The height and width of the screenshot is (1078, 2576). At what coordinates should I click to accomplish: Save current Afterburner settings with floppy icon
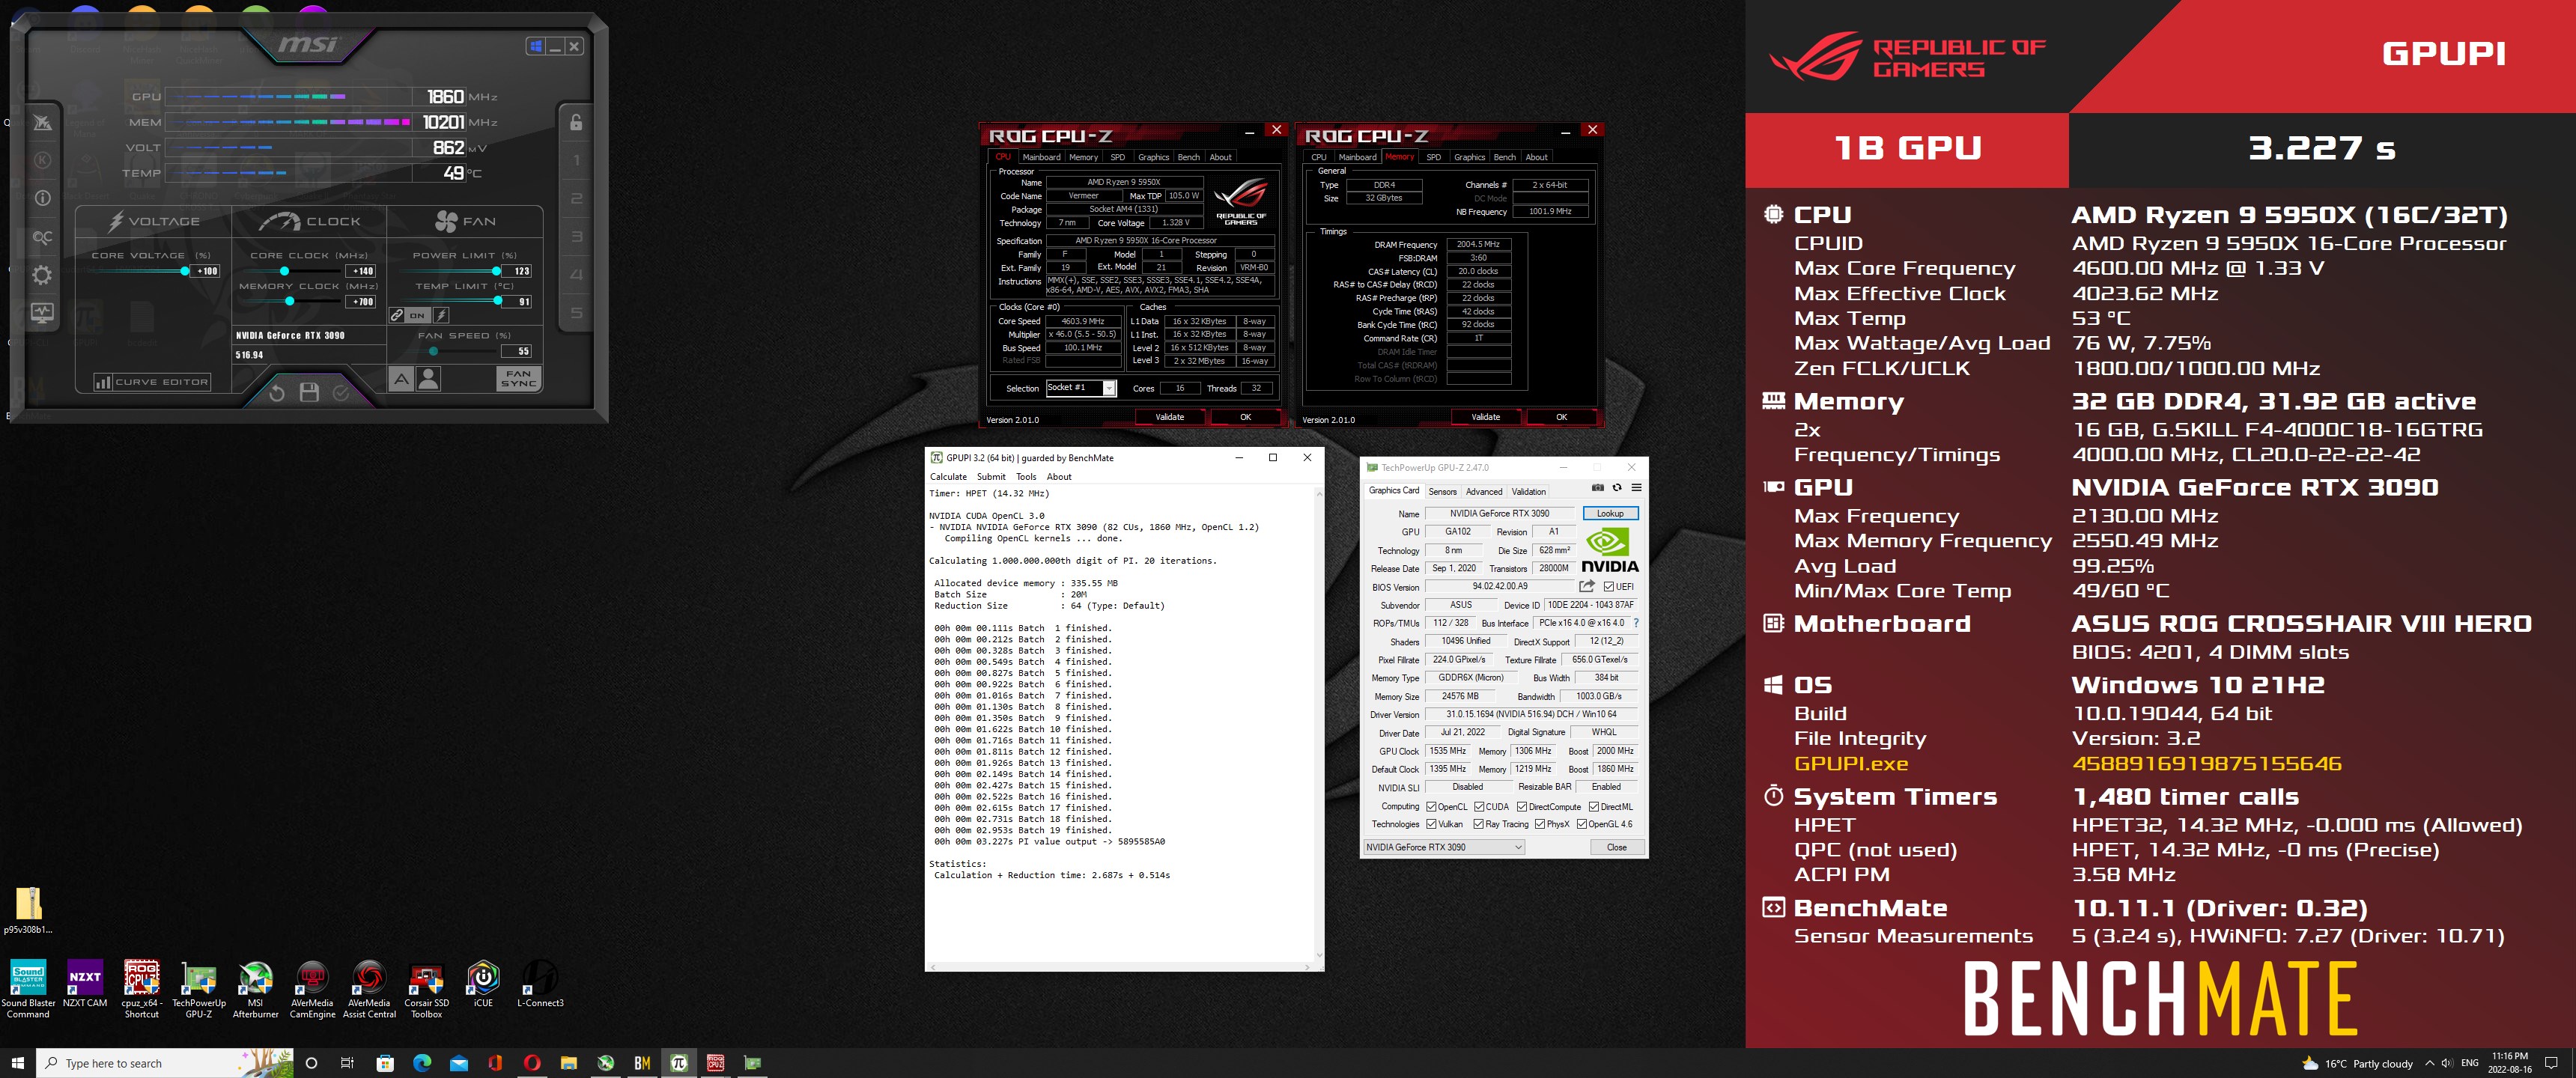[309, 393]
